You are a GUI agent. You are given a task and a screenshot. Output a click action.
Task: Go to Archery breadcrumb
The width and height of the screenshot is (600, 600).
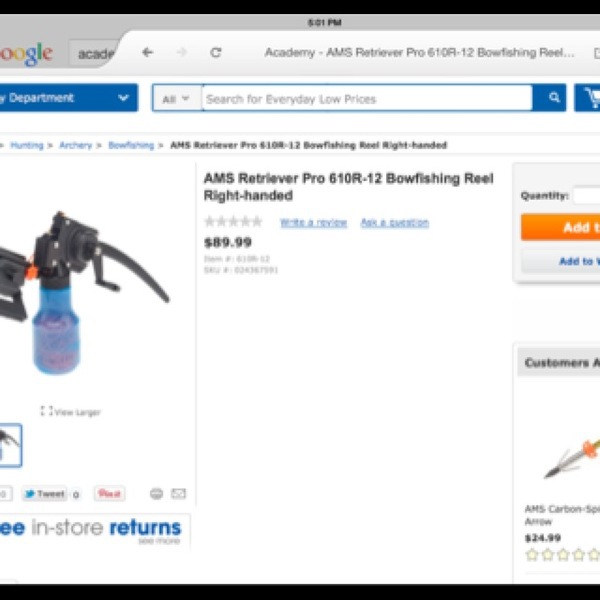coord(76,145)
